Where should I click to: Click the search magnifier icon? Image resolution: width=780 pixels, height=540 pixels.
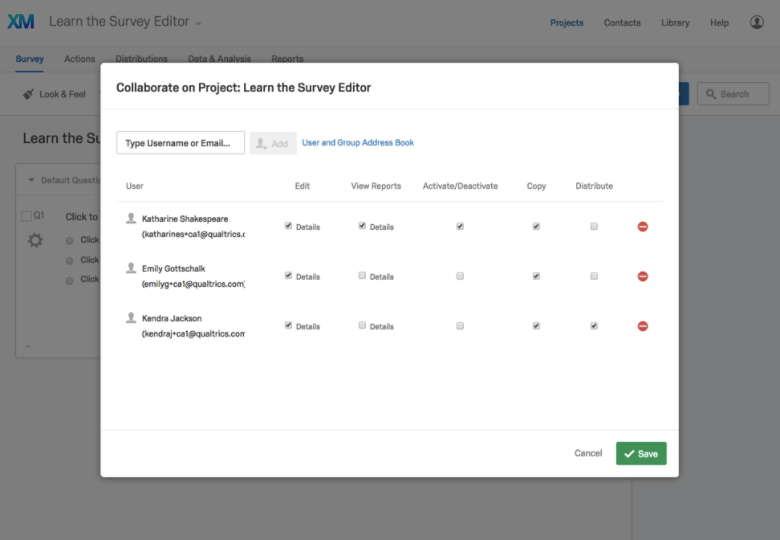[711, 94]
